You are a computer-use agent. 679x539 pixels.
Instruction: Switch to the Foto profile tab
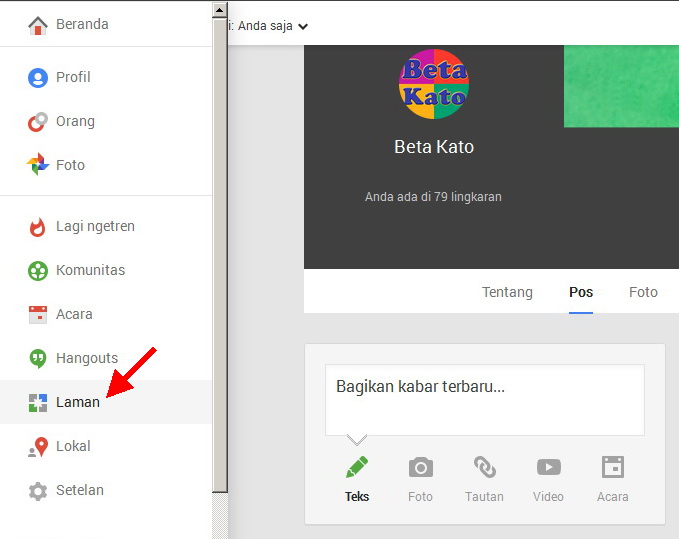(x=643, y=292)
